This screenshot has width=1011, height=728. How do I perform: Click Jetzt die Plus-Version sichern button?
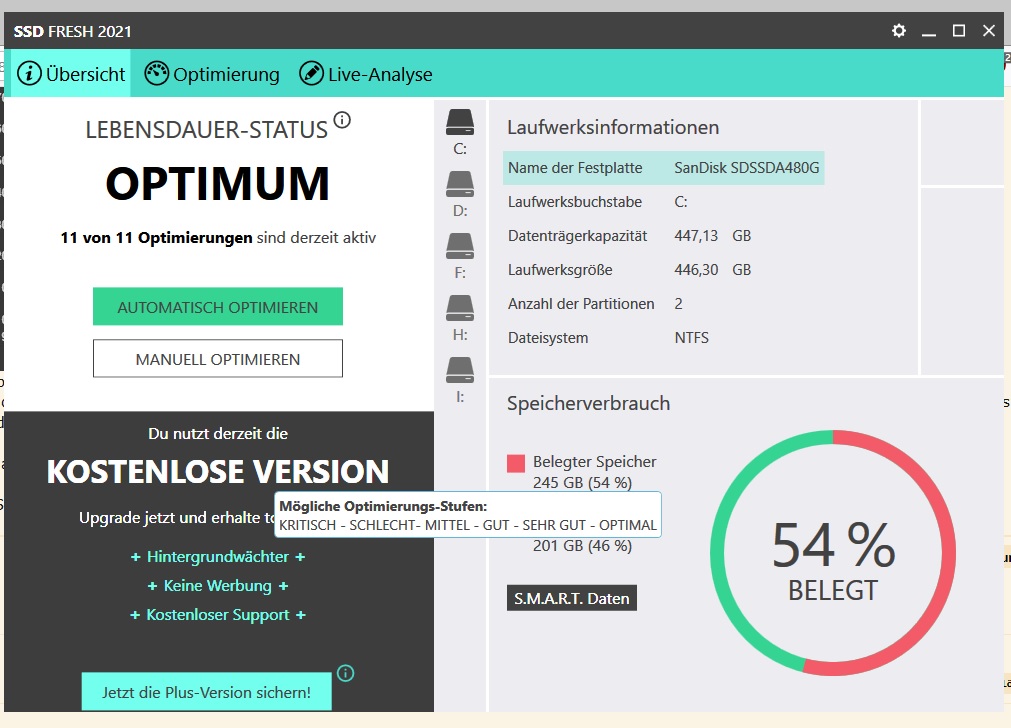click(206, 692)
